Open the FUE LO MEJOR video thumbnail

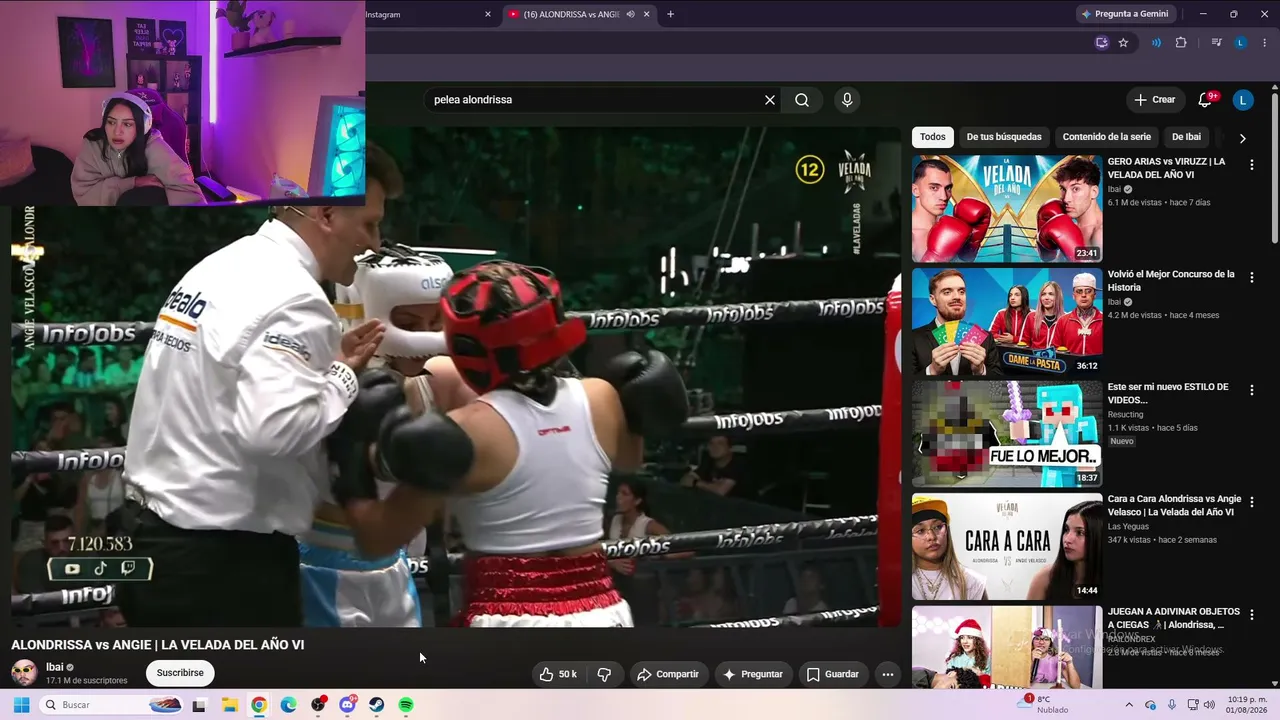(1007, 434)
